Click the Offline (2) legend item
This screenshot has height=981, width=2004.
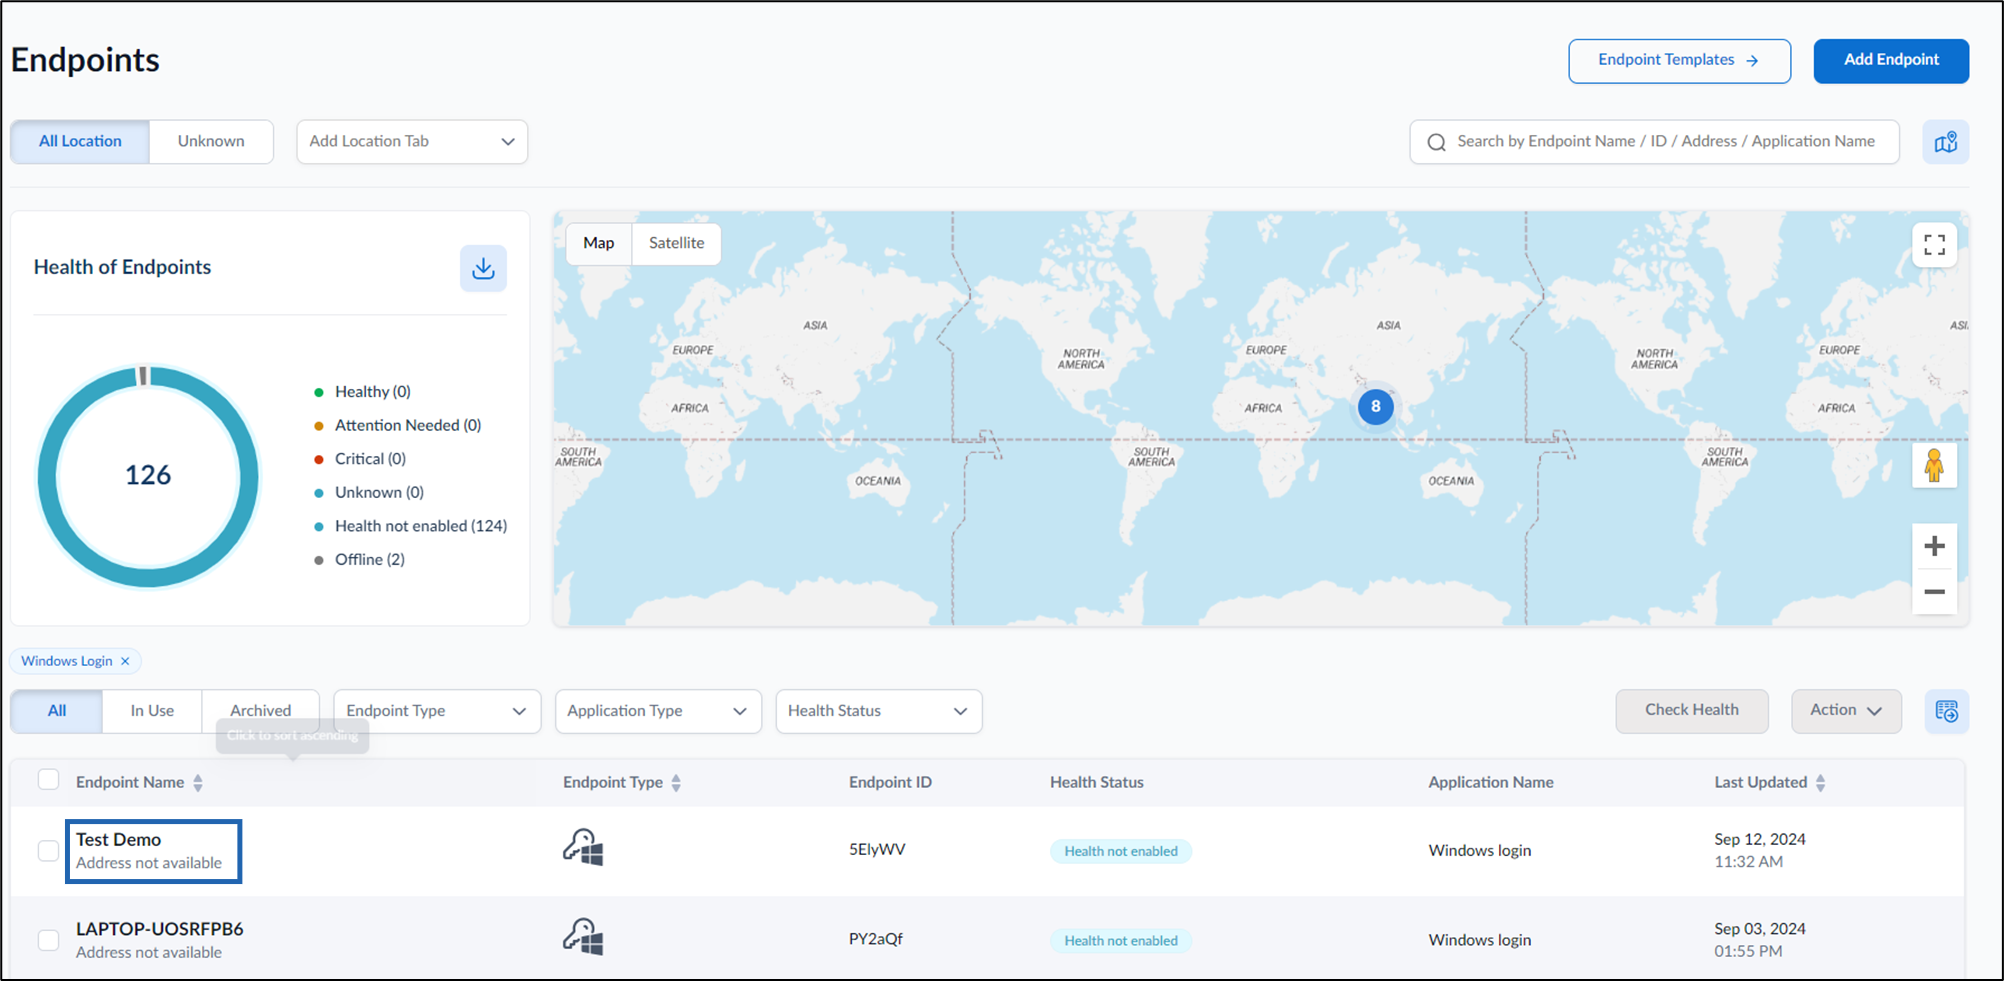360,560
